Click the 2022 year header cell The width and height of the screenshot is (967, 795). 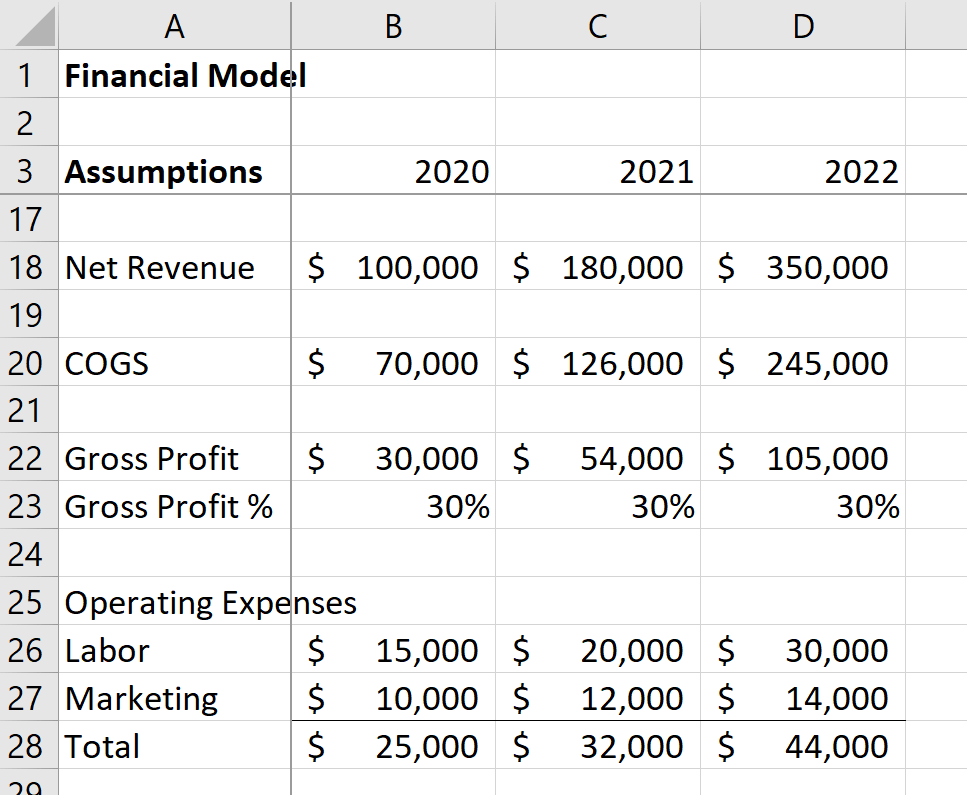[802, 171]
